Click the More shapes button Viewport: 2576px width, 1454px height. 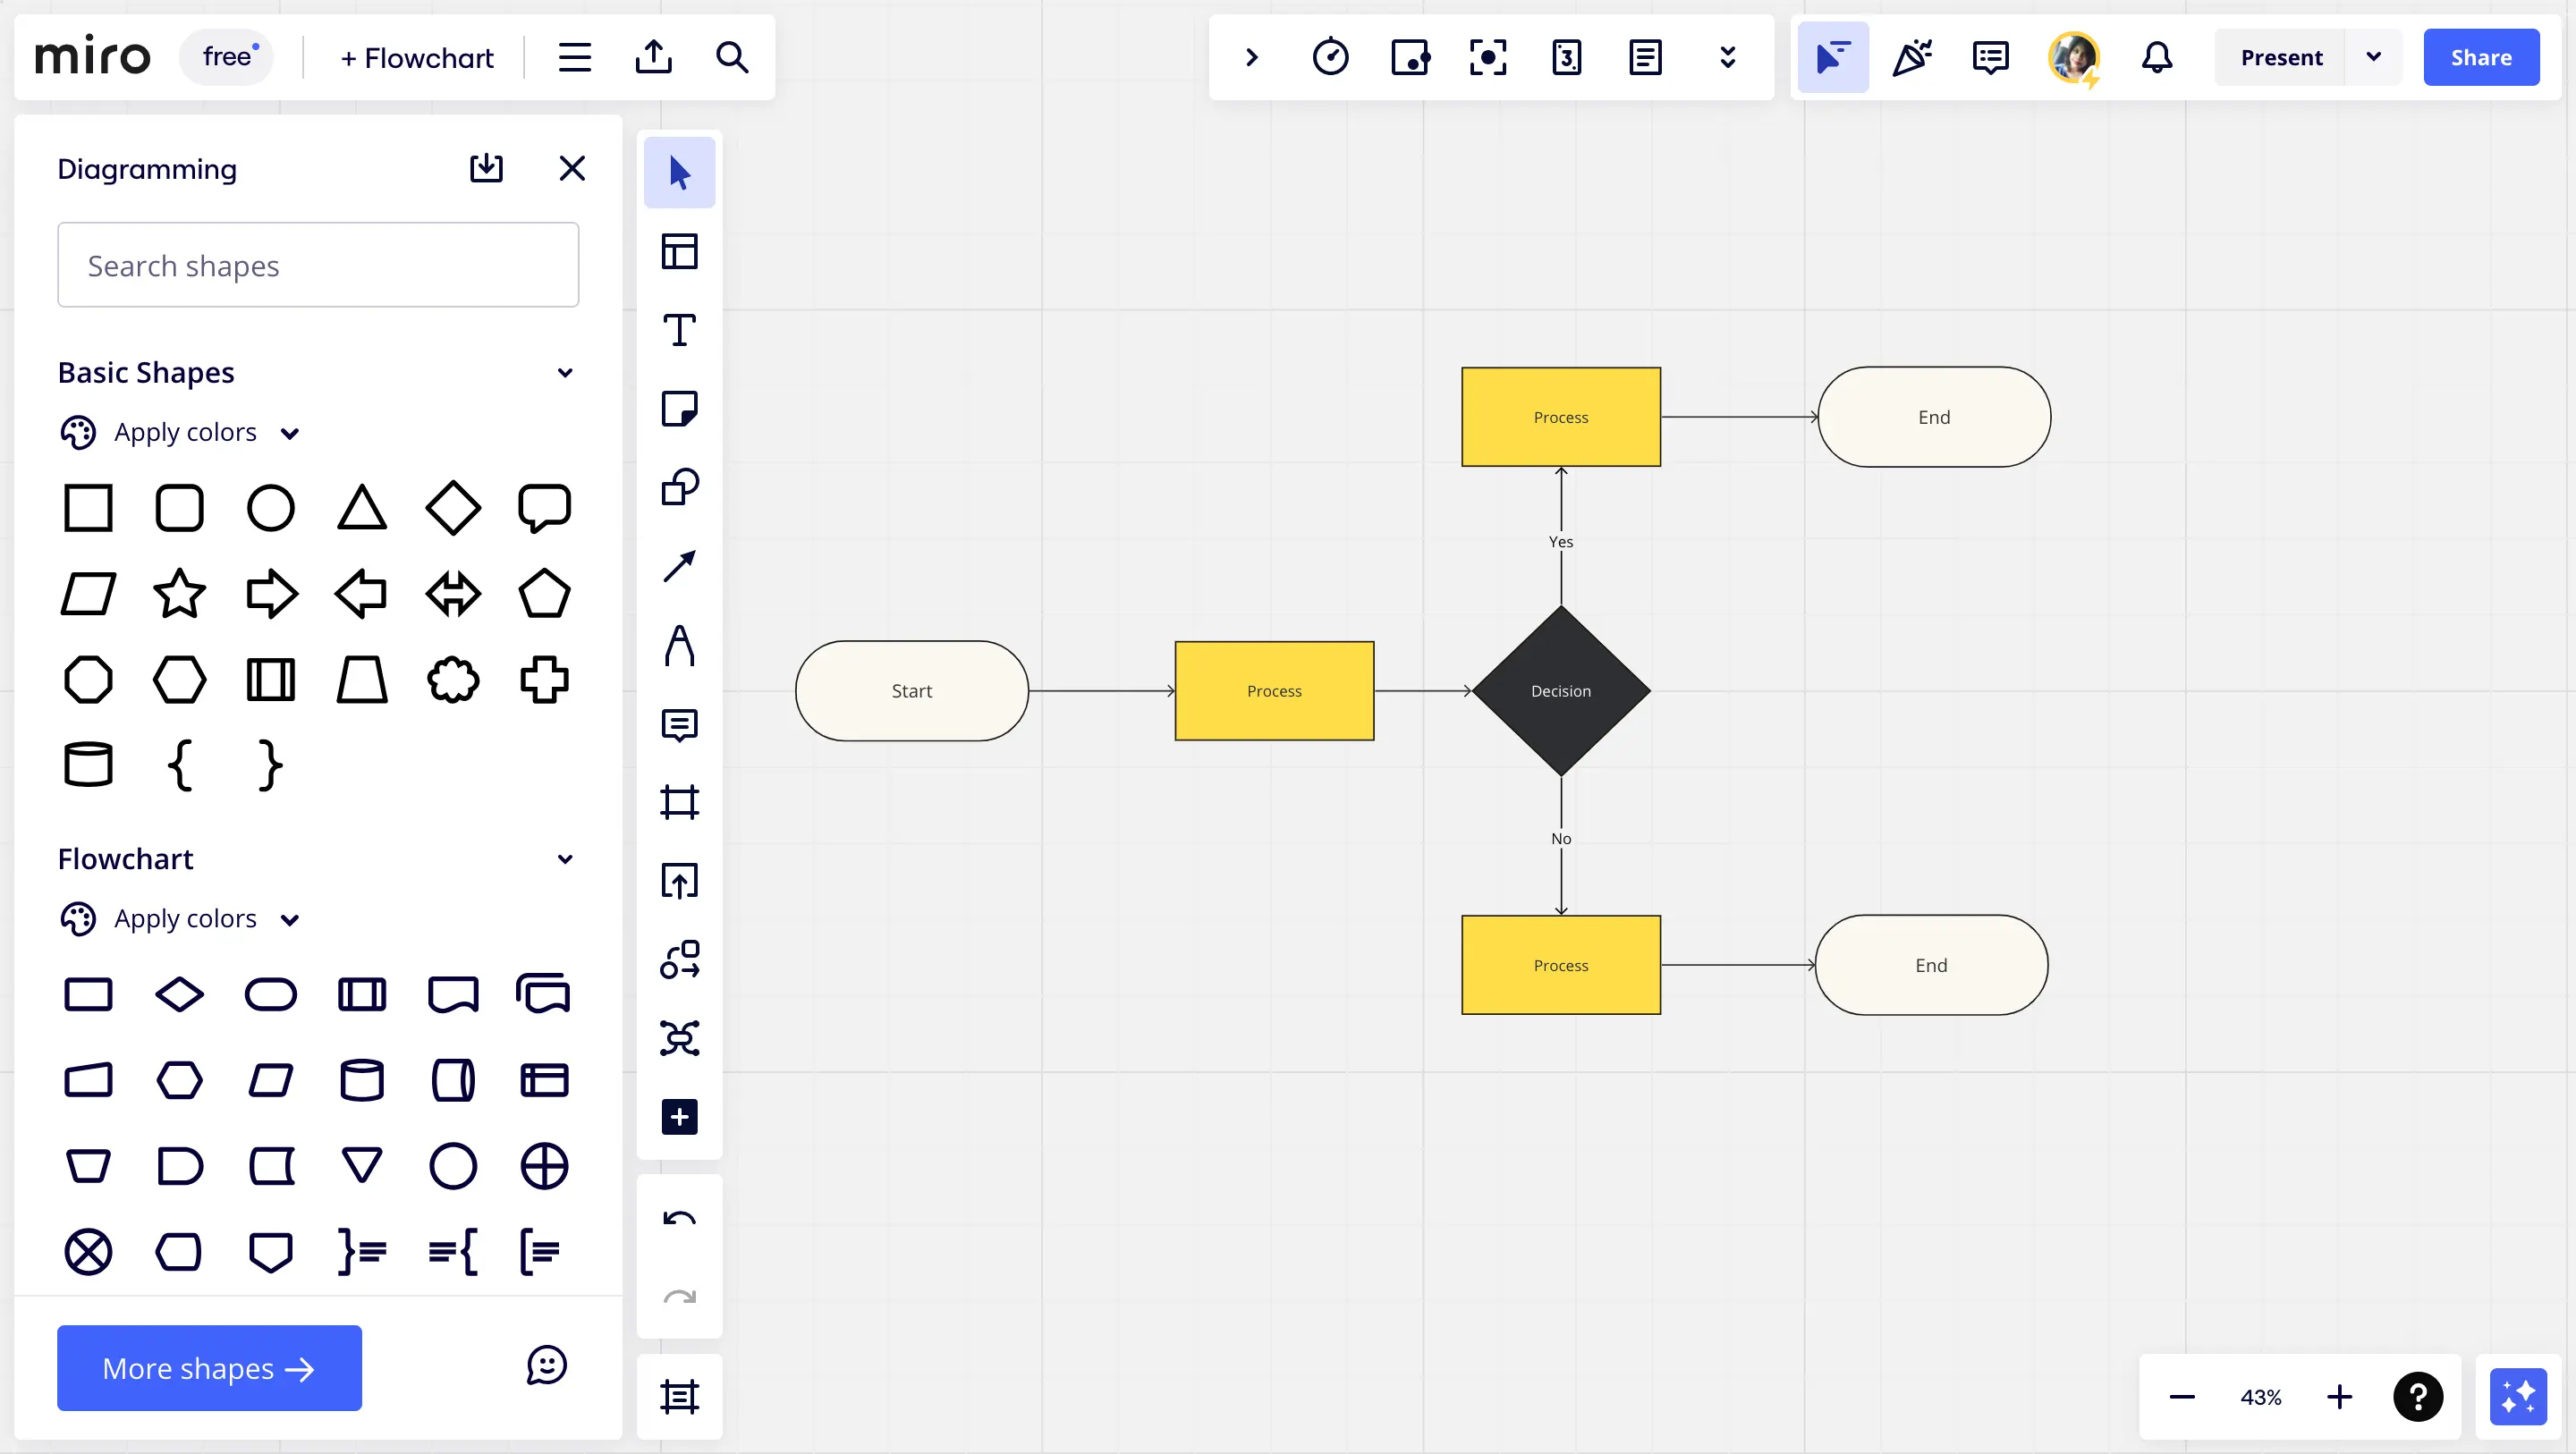(x=208, y=1367)
